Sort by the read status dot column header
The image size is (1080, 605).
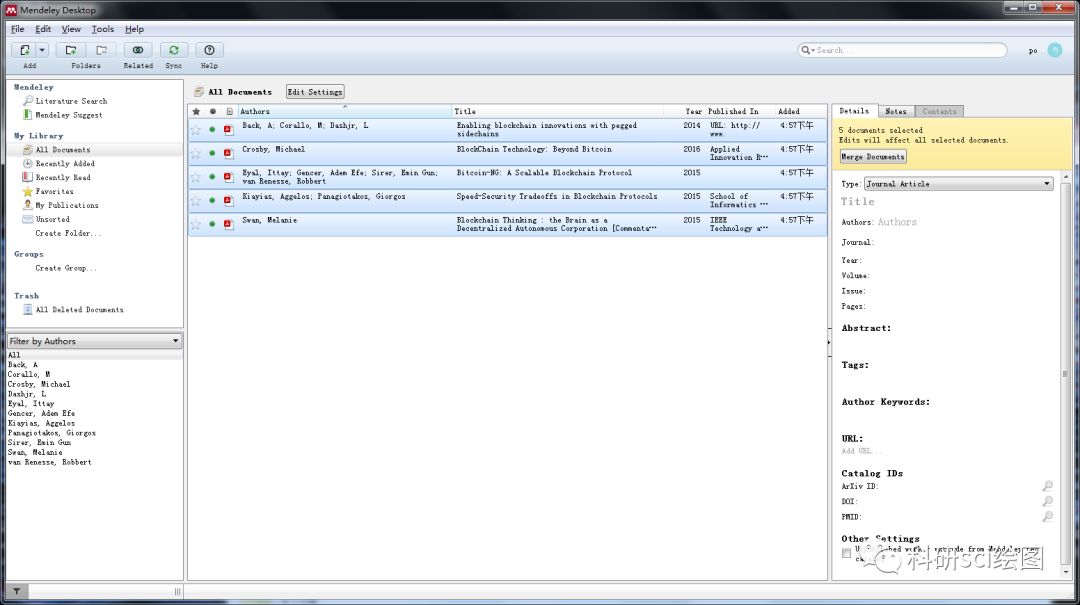point(213,112)
